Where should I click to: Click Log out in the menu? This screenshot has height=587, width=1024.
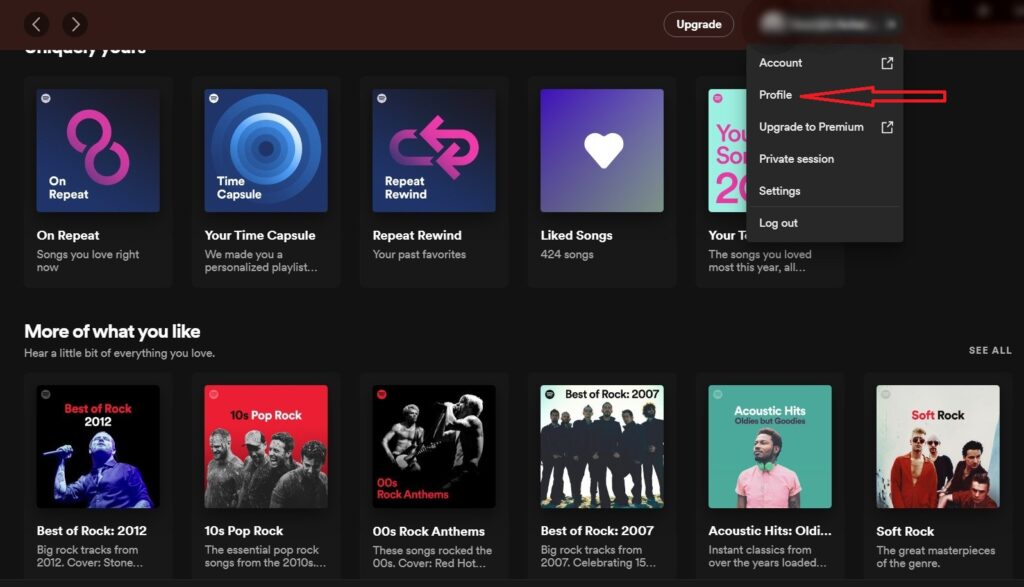point(825,223)
